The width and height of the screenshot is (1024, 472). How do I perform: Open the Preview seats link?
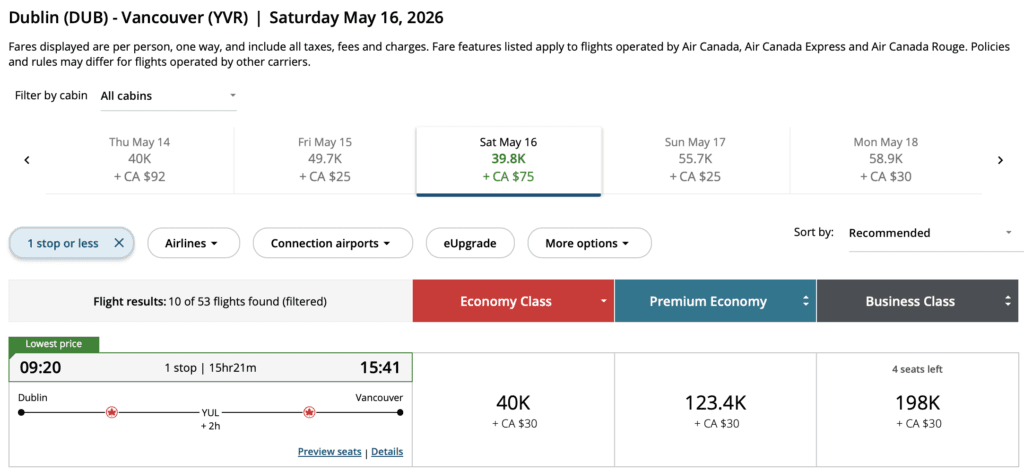(x=329, y=452)
